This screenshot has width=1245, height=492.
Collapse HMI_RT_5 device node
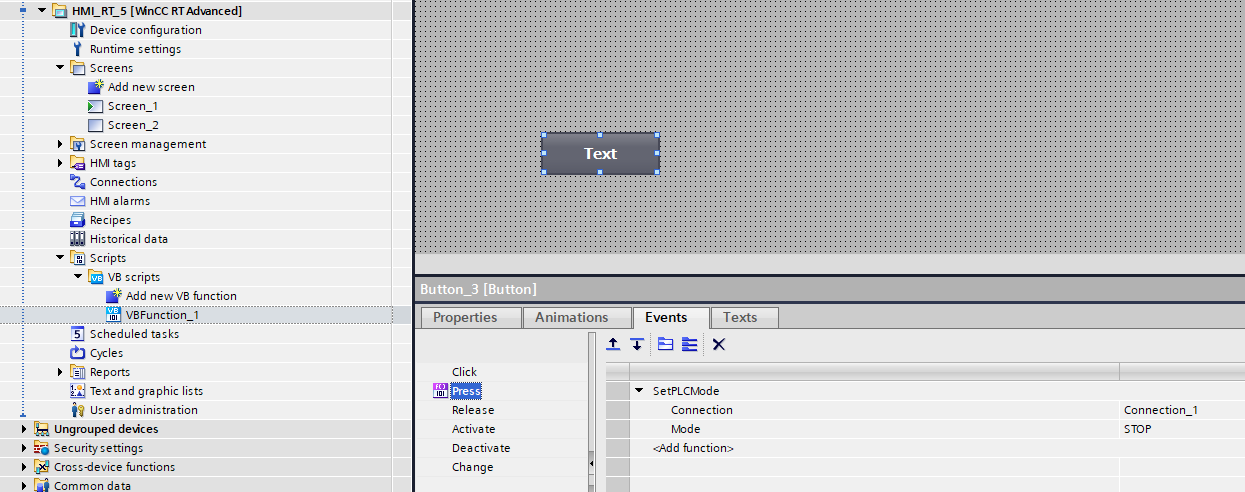coord(41,11)
